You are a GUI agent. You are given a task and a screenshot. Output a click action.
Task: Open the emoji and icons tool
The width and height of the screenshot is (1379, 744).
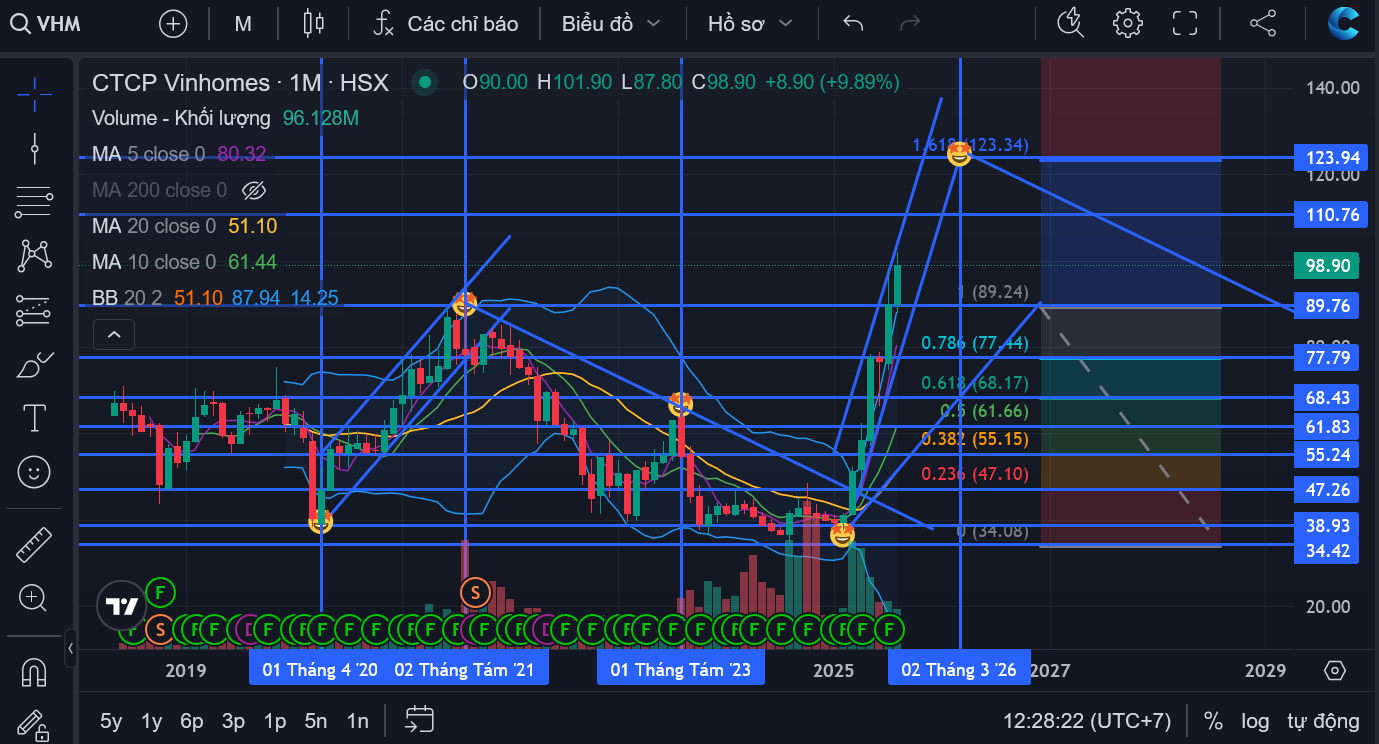[x=35, y=471]
